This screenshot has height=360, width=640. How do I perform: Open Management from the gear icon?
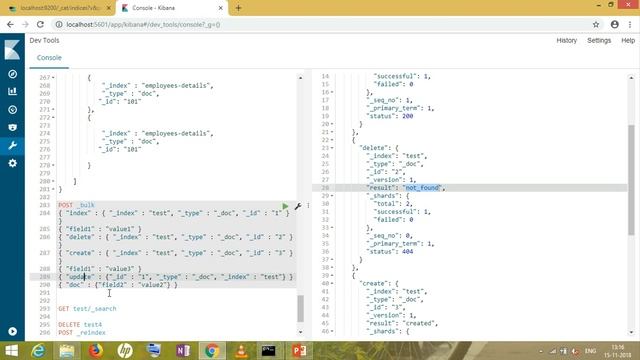(x=13, y=163)
